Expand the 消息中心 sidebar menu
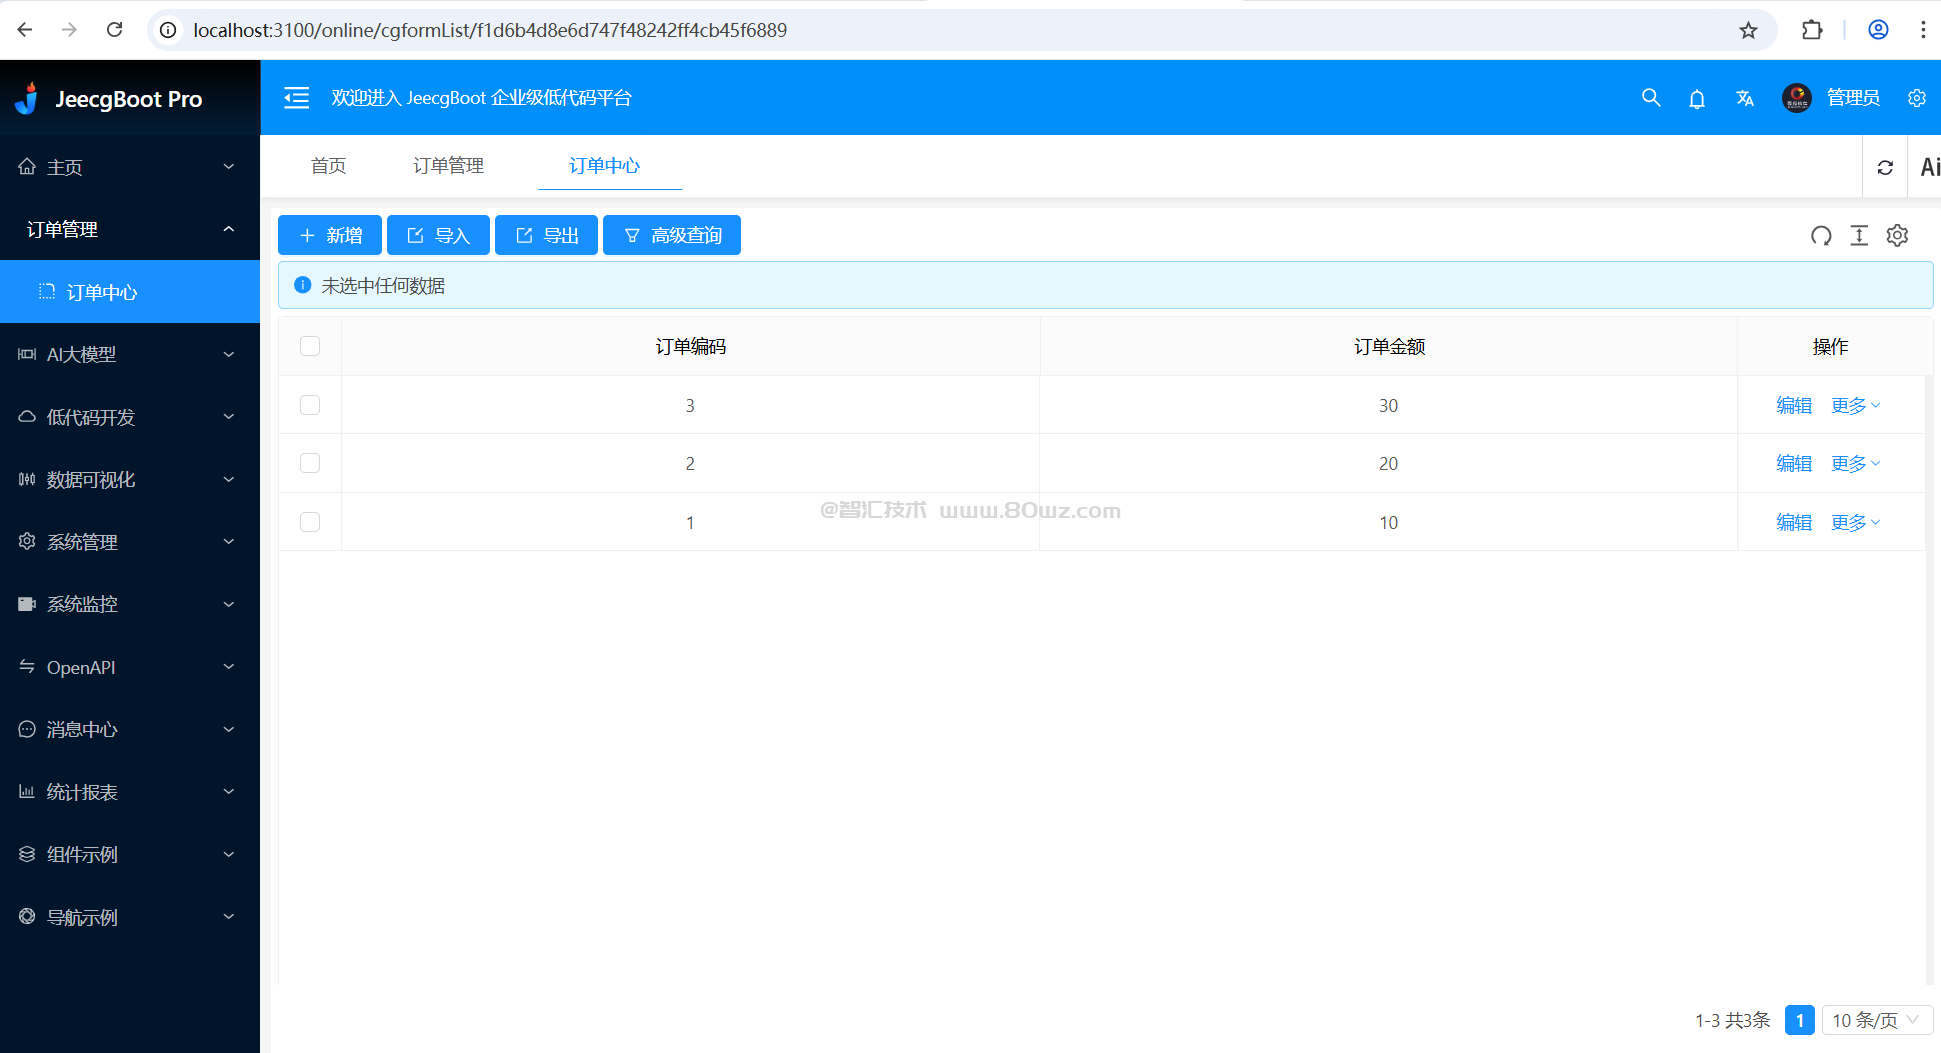Screen dimensions: 1941x1053 pyautogui.click(x=130, y=729)
